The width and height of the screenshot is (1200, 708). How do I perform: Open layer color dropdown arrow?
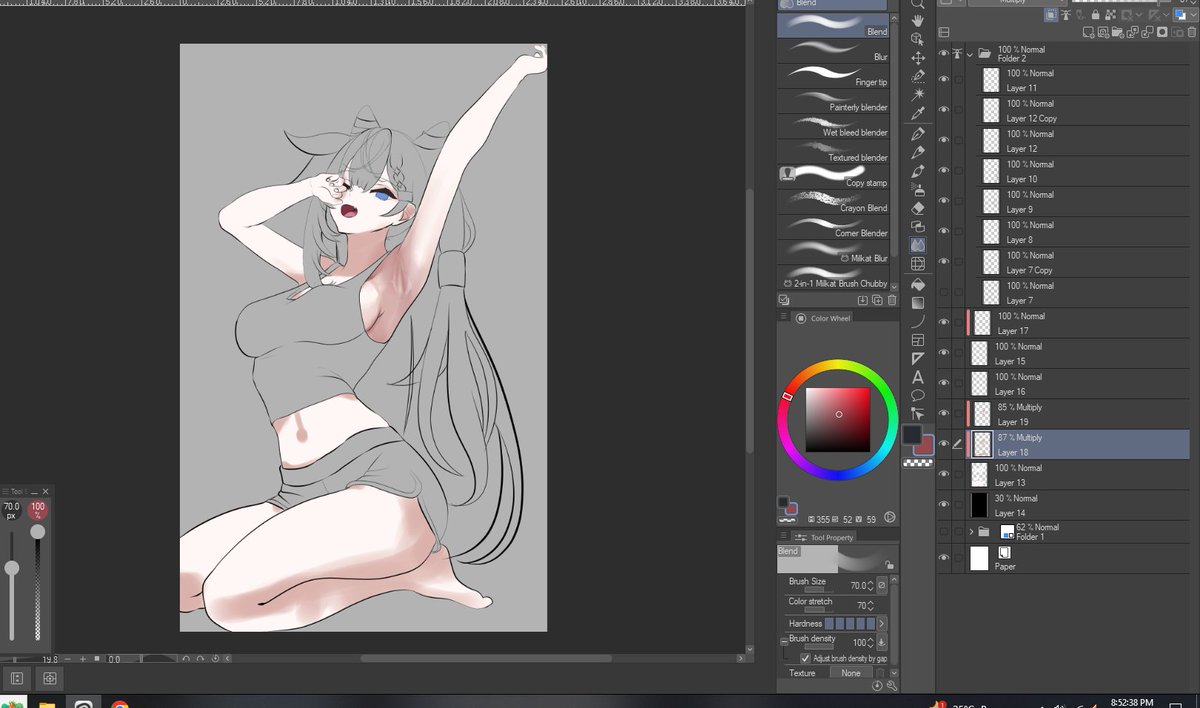click(1193, 15)
